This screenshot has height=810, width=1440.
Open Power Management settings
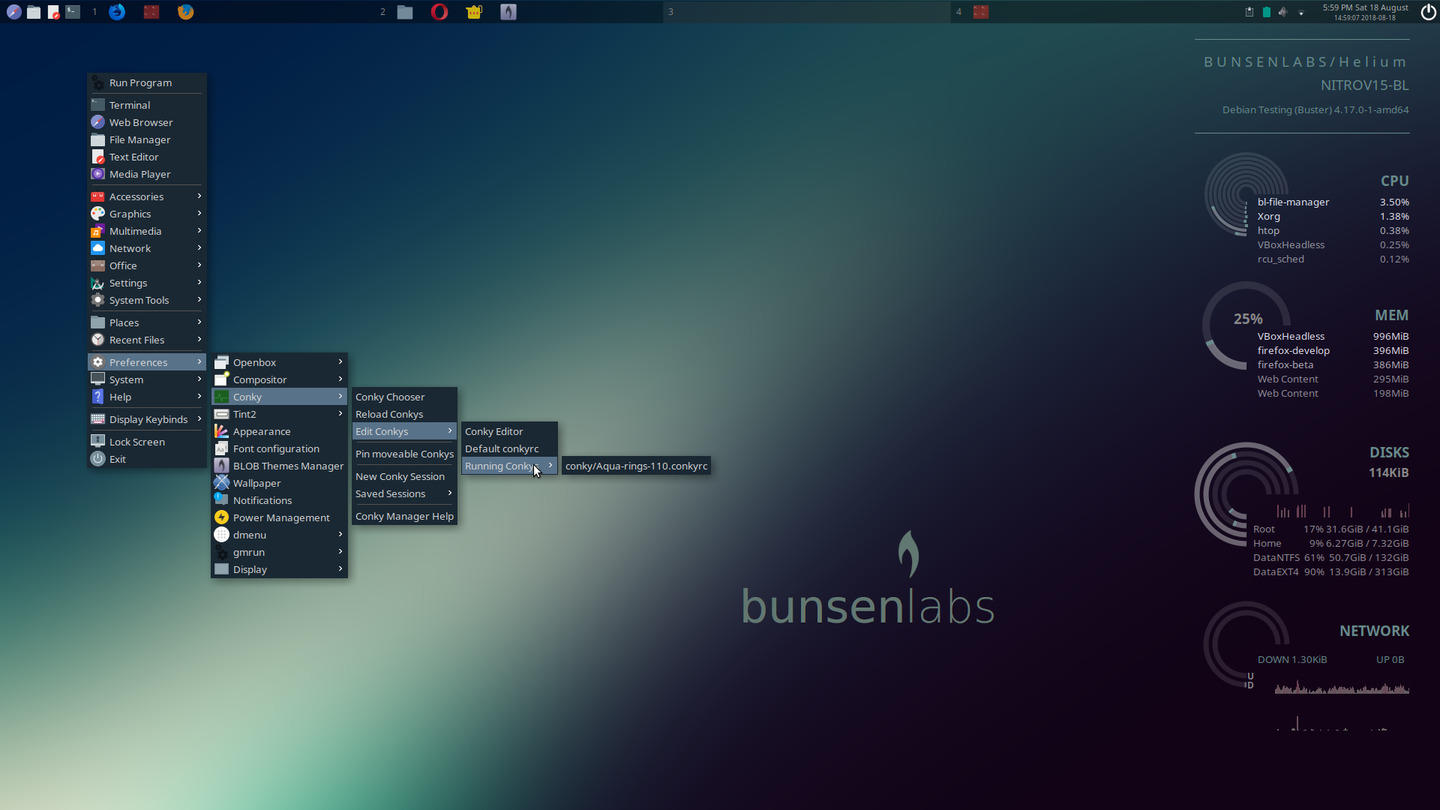(279, 518)
